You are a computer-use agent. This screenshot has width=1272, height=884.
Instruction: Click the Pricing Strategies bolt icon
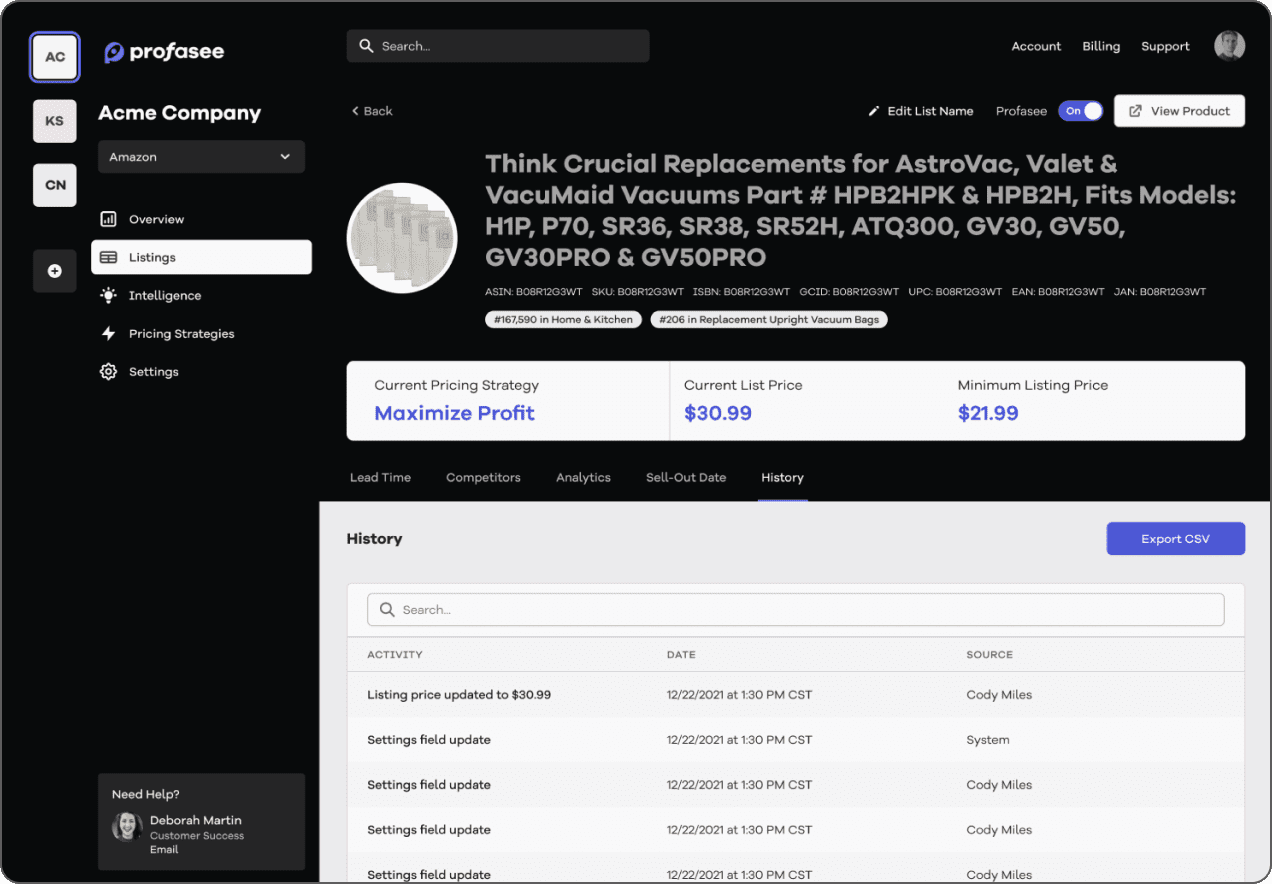click(108, 333)
